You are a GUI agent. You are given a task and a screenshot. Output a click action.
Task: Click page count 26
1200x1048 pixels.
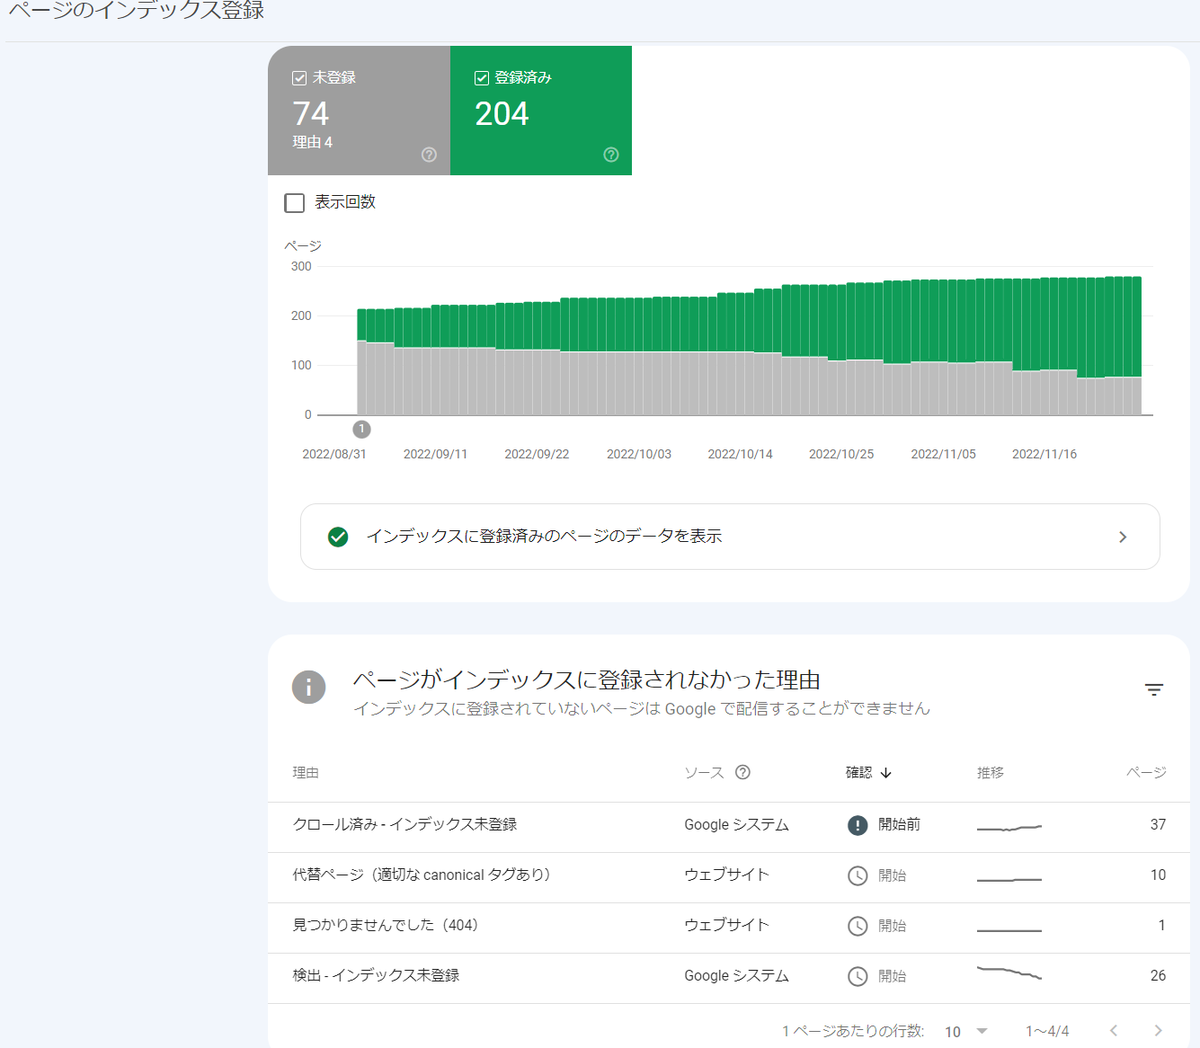pos(1158,976)
